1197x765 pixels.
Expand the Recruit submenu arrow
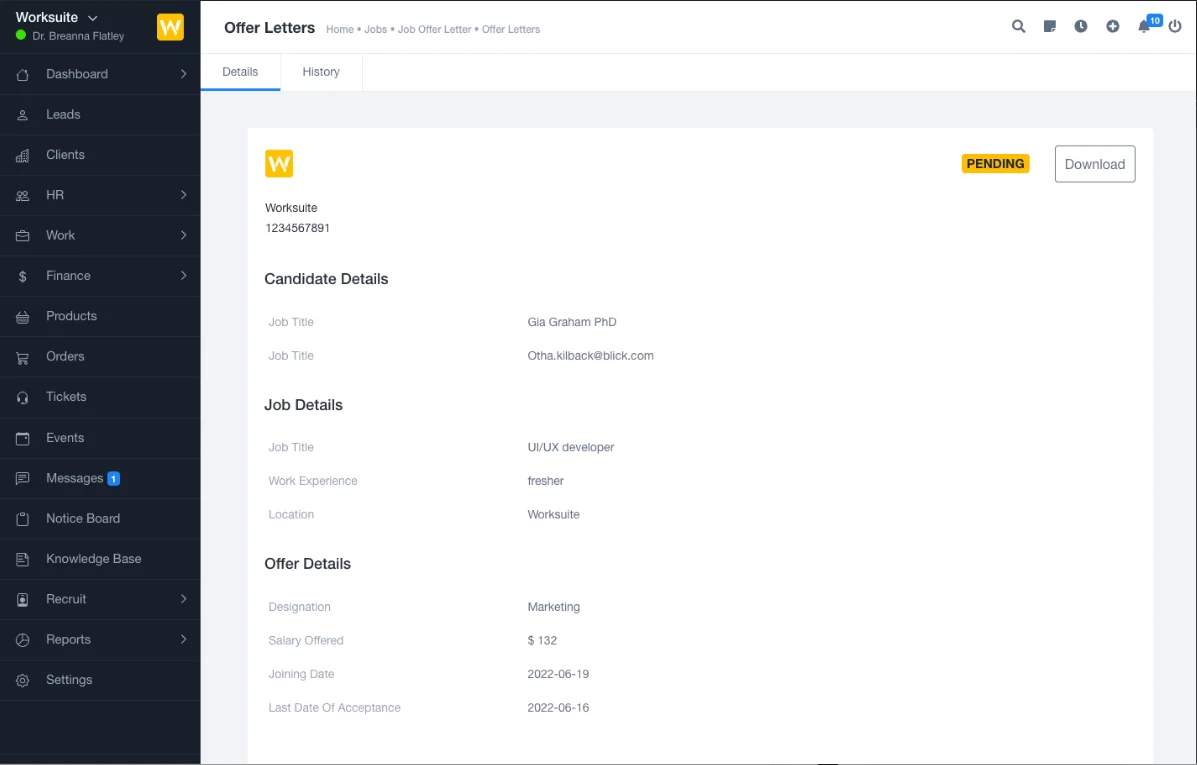183,599
